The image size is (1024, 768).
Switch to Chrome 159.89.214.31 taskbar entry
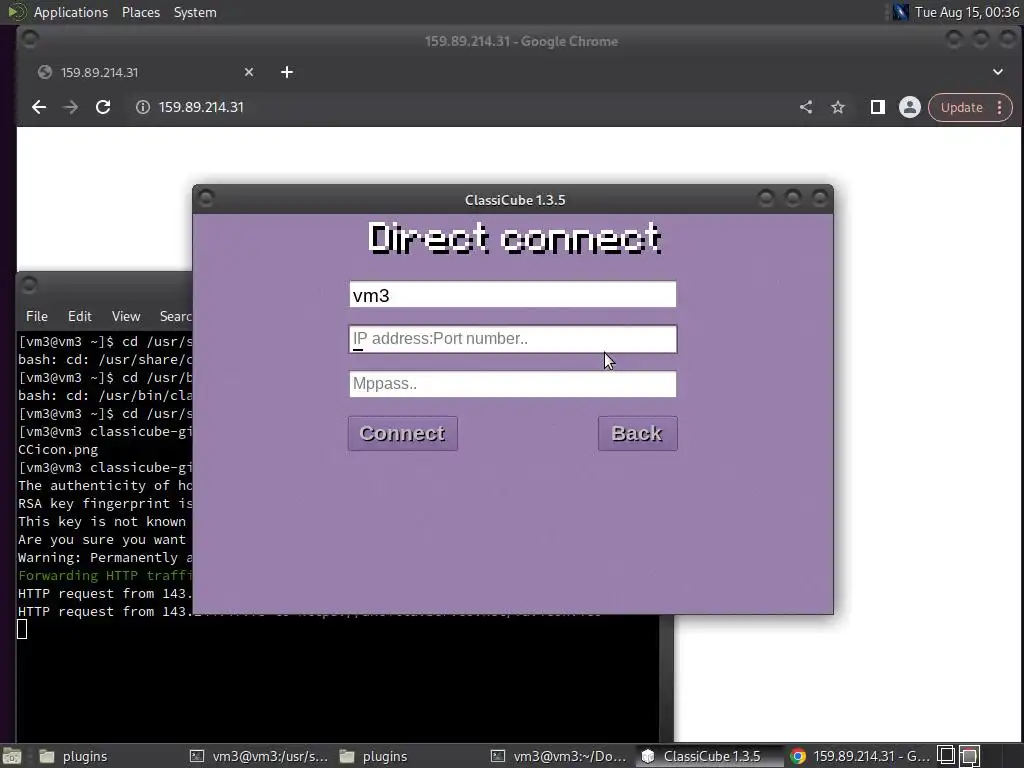[x=859, y=756]
